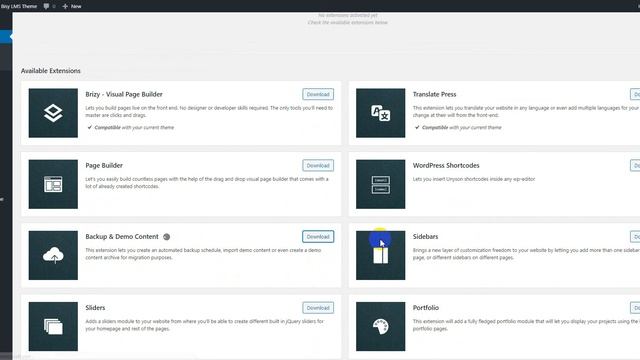640x360 pixels.
Task: Click the Translate Press title
Action: tap(434, 94)
